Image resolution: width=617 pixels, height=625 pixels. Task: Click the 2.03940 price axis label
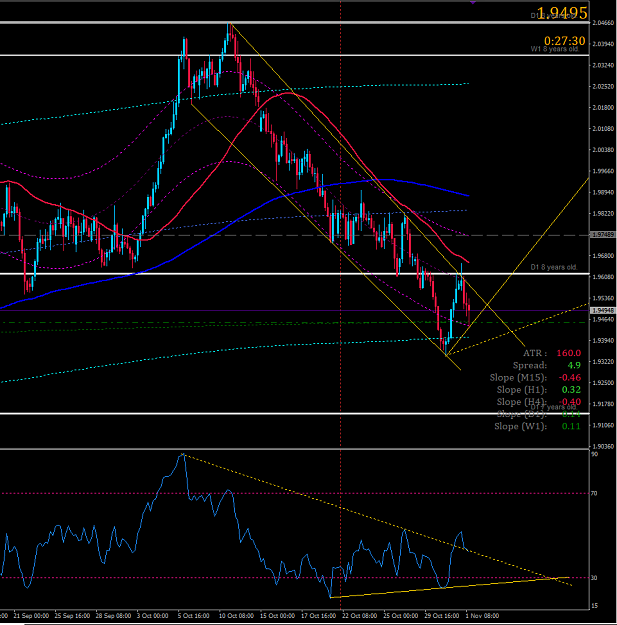pos(603,44)
